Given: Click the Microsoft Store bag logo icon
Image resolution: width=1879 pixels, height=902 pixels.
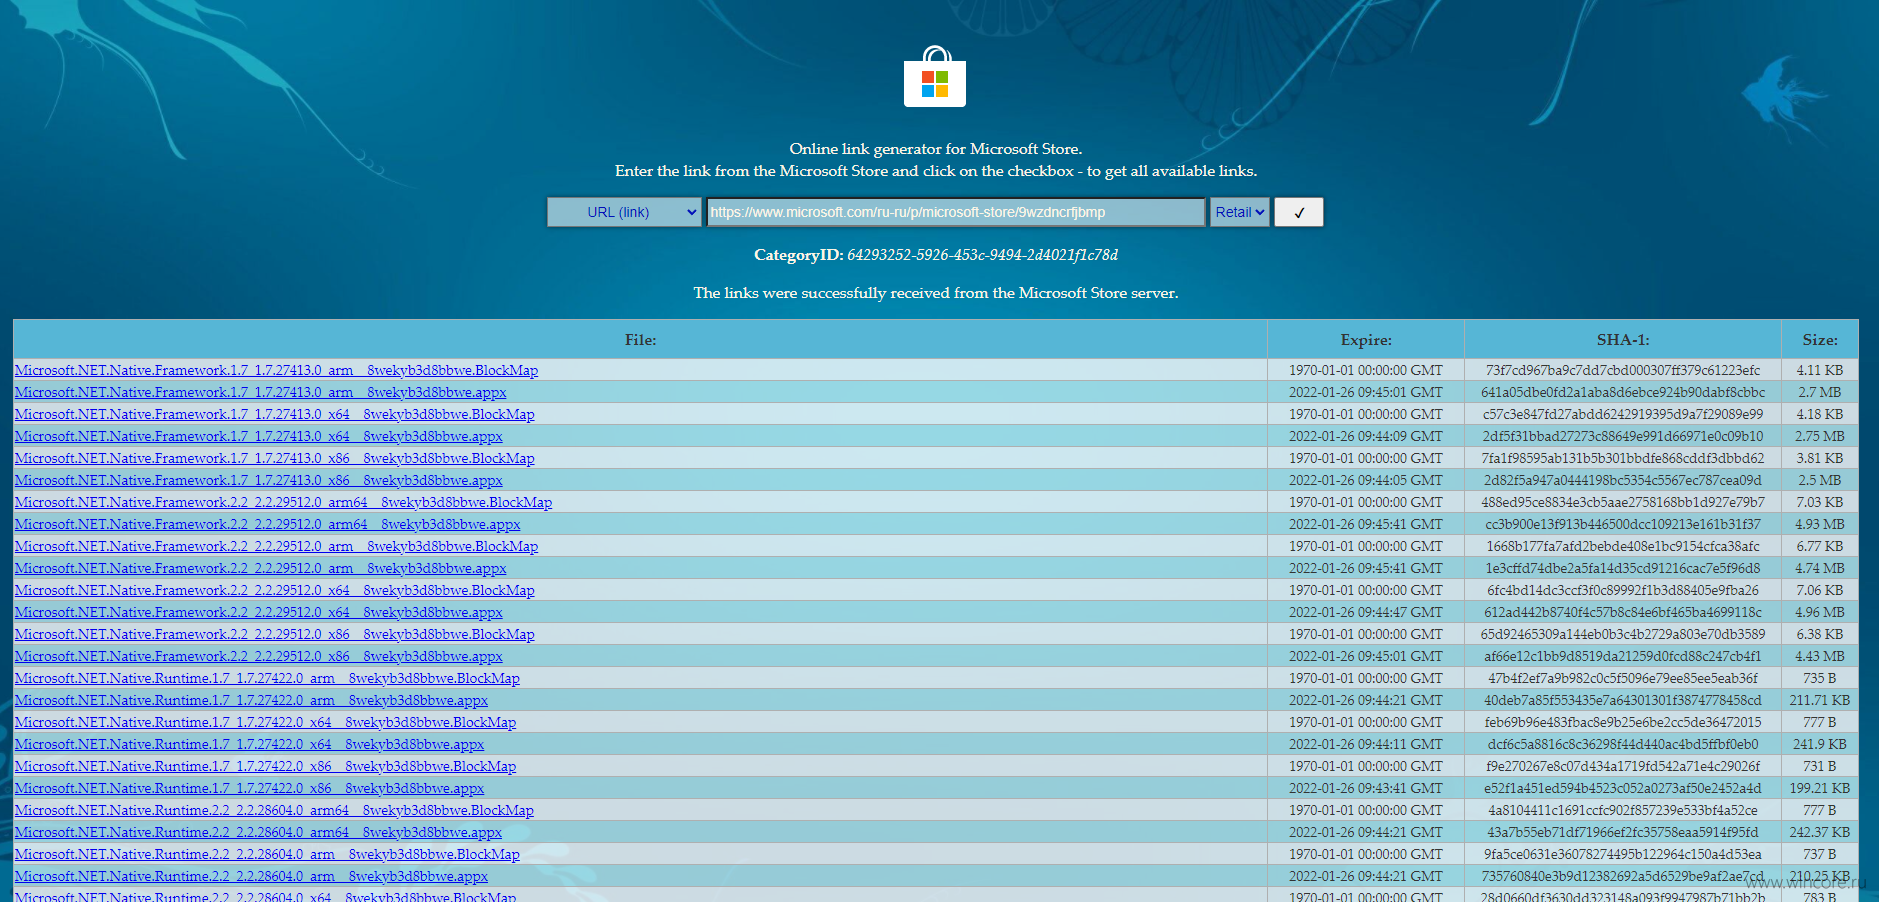Looking at the screenshot, I should (935, 77).
